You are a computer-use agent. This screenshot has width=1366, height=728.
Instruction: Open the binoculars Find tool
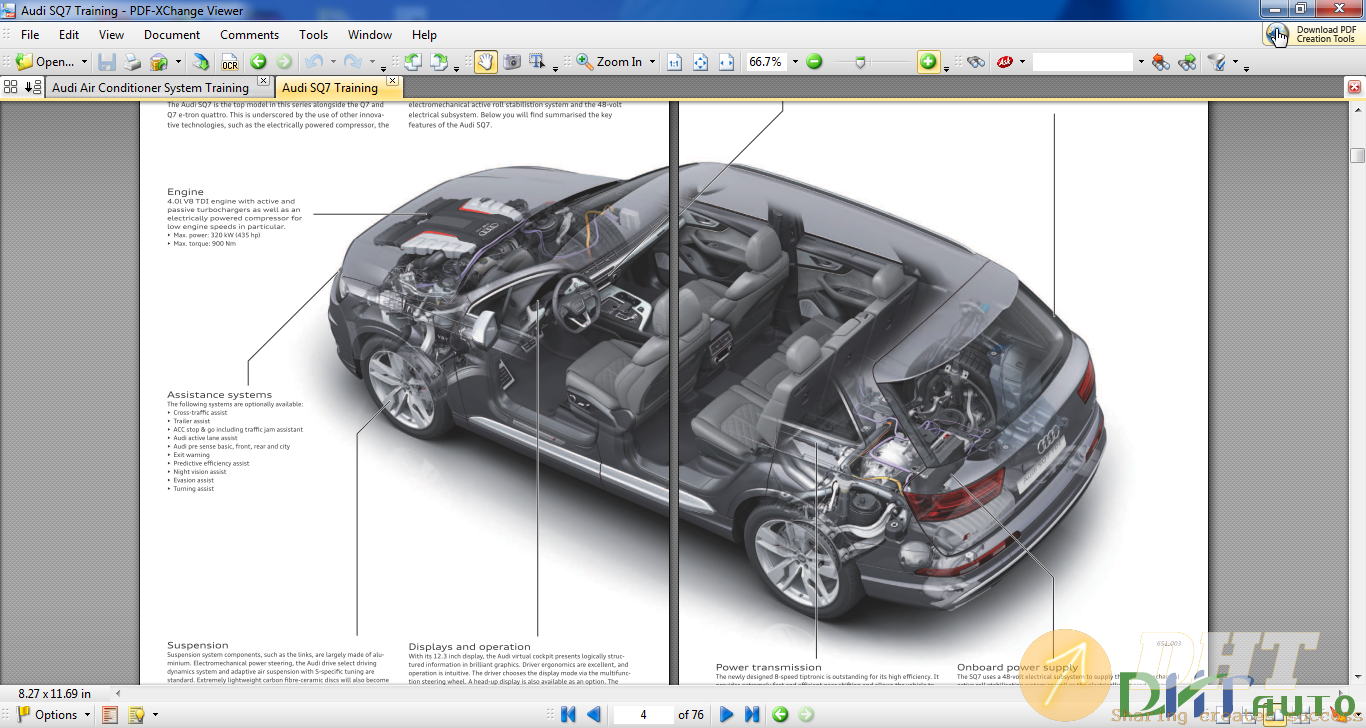coord(976,62)
